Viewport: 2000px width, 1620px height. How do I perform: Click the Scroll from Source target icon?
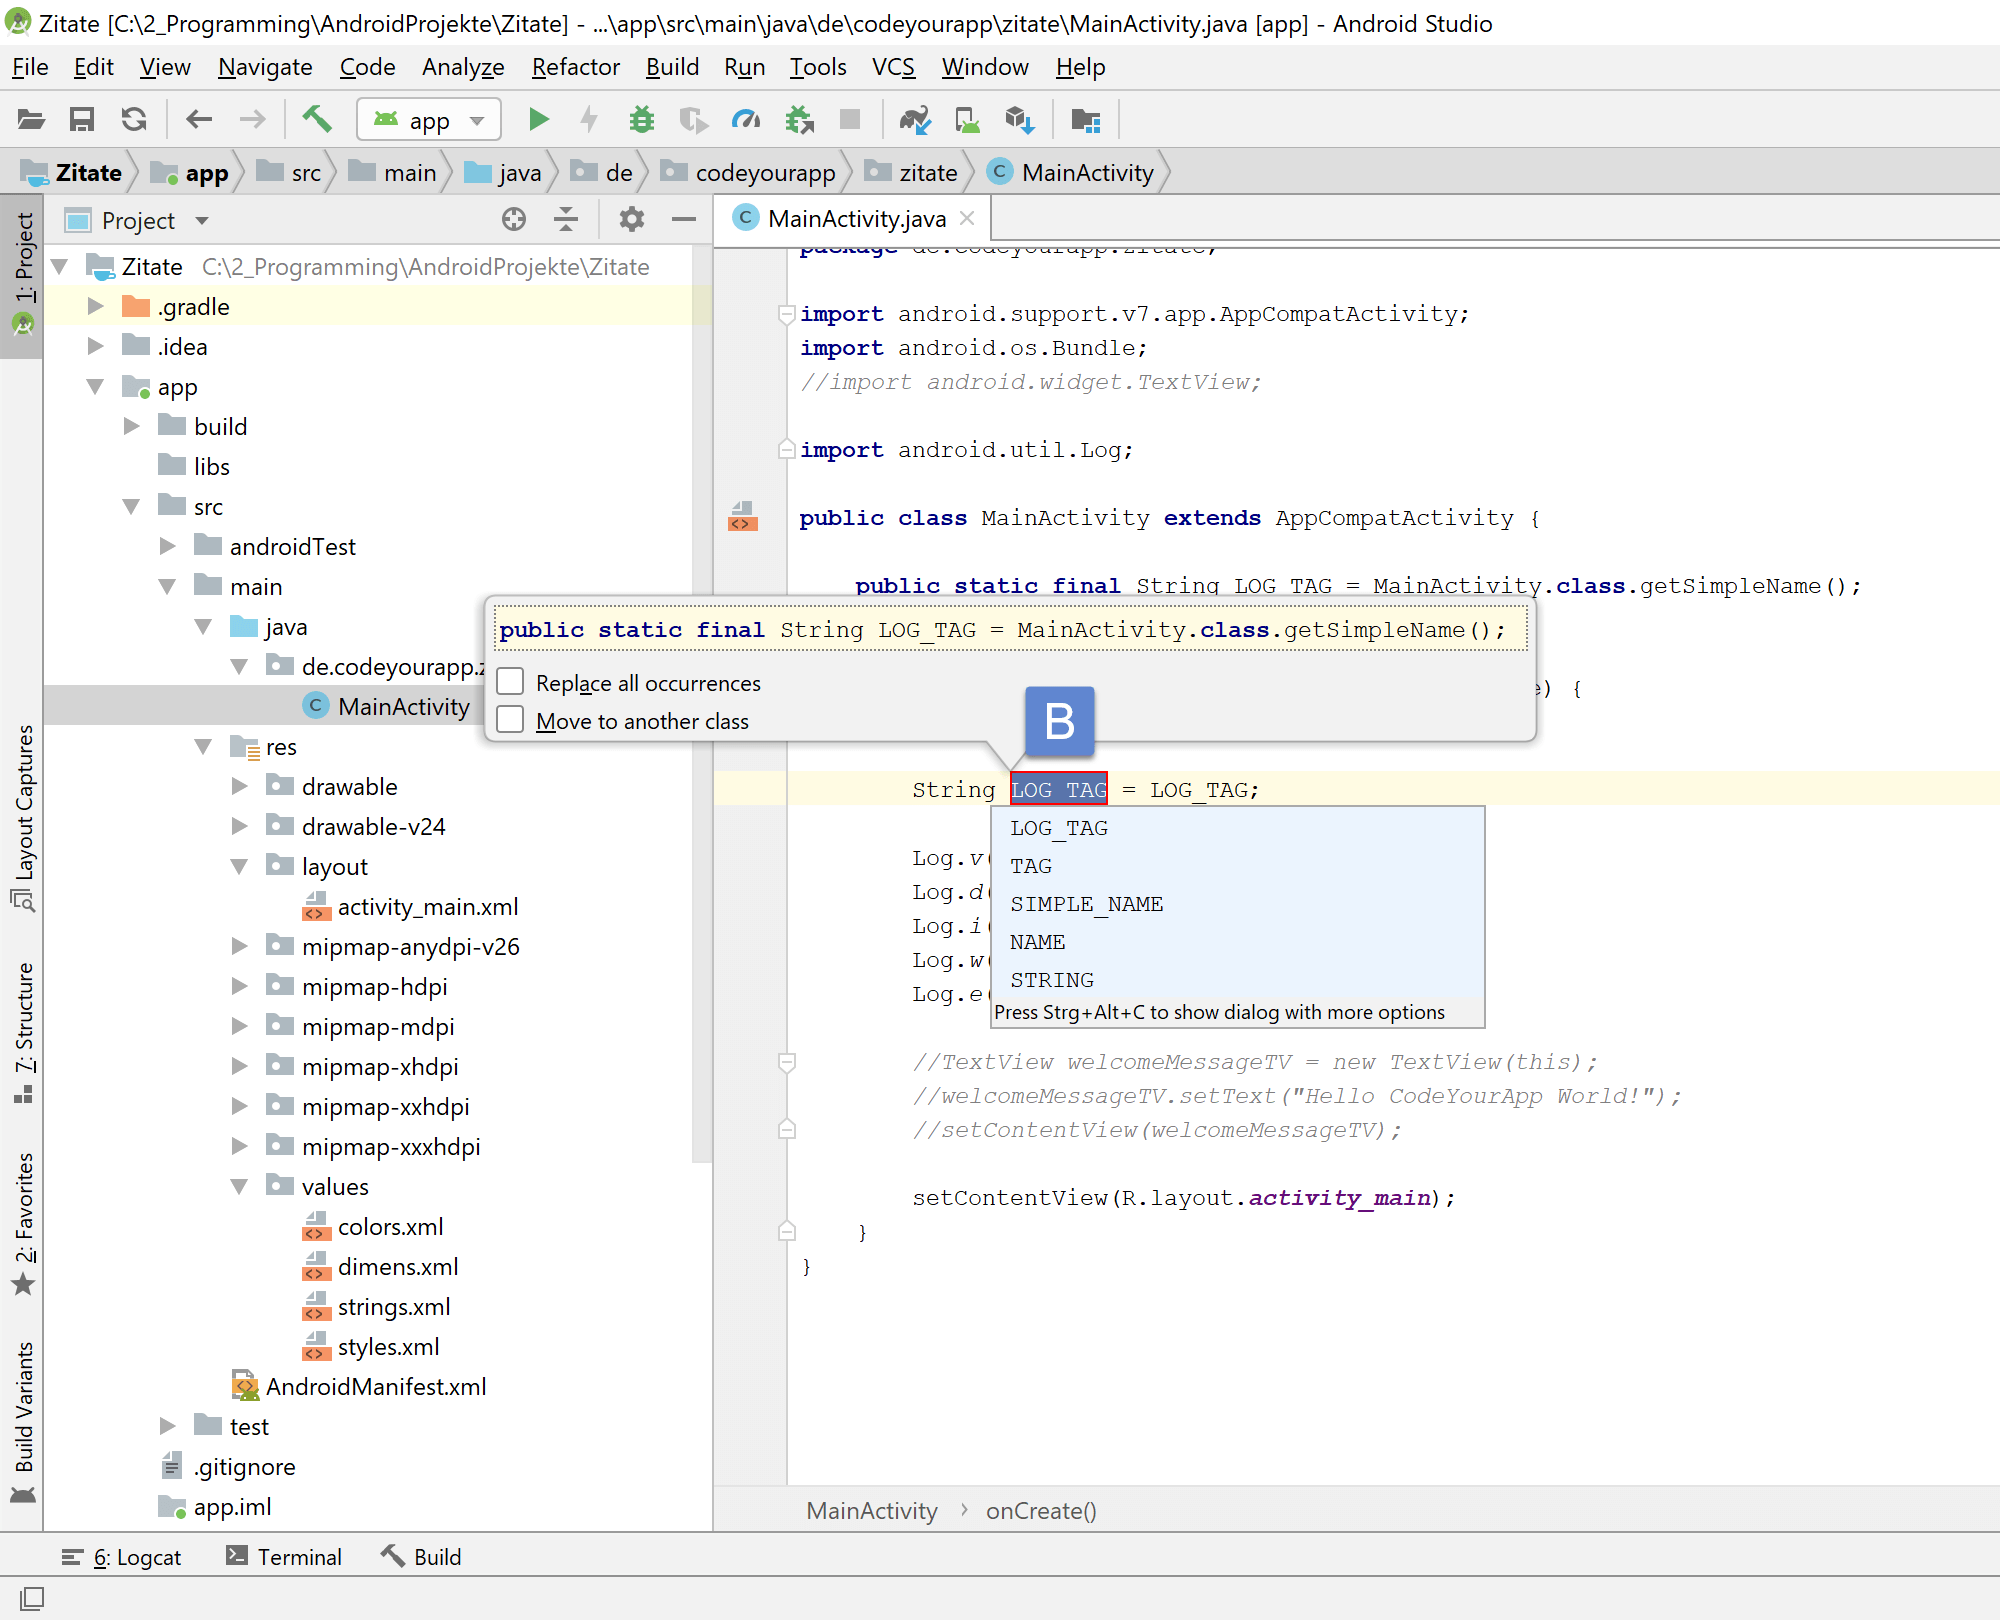514,219
